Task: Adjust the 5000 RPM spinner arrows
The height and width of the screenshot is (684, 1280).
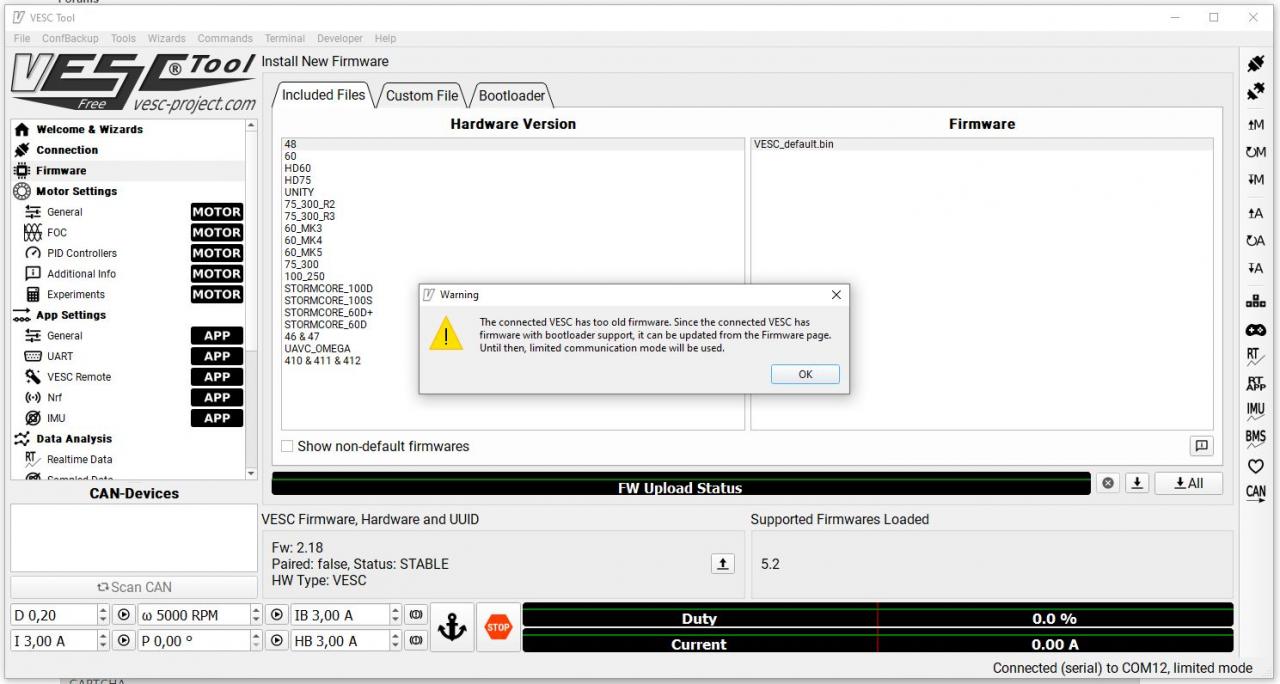Action: click(255, 615)
